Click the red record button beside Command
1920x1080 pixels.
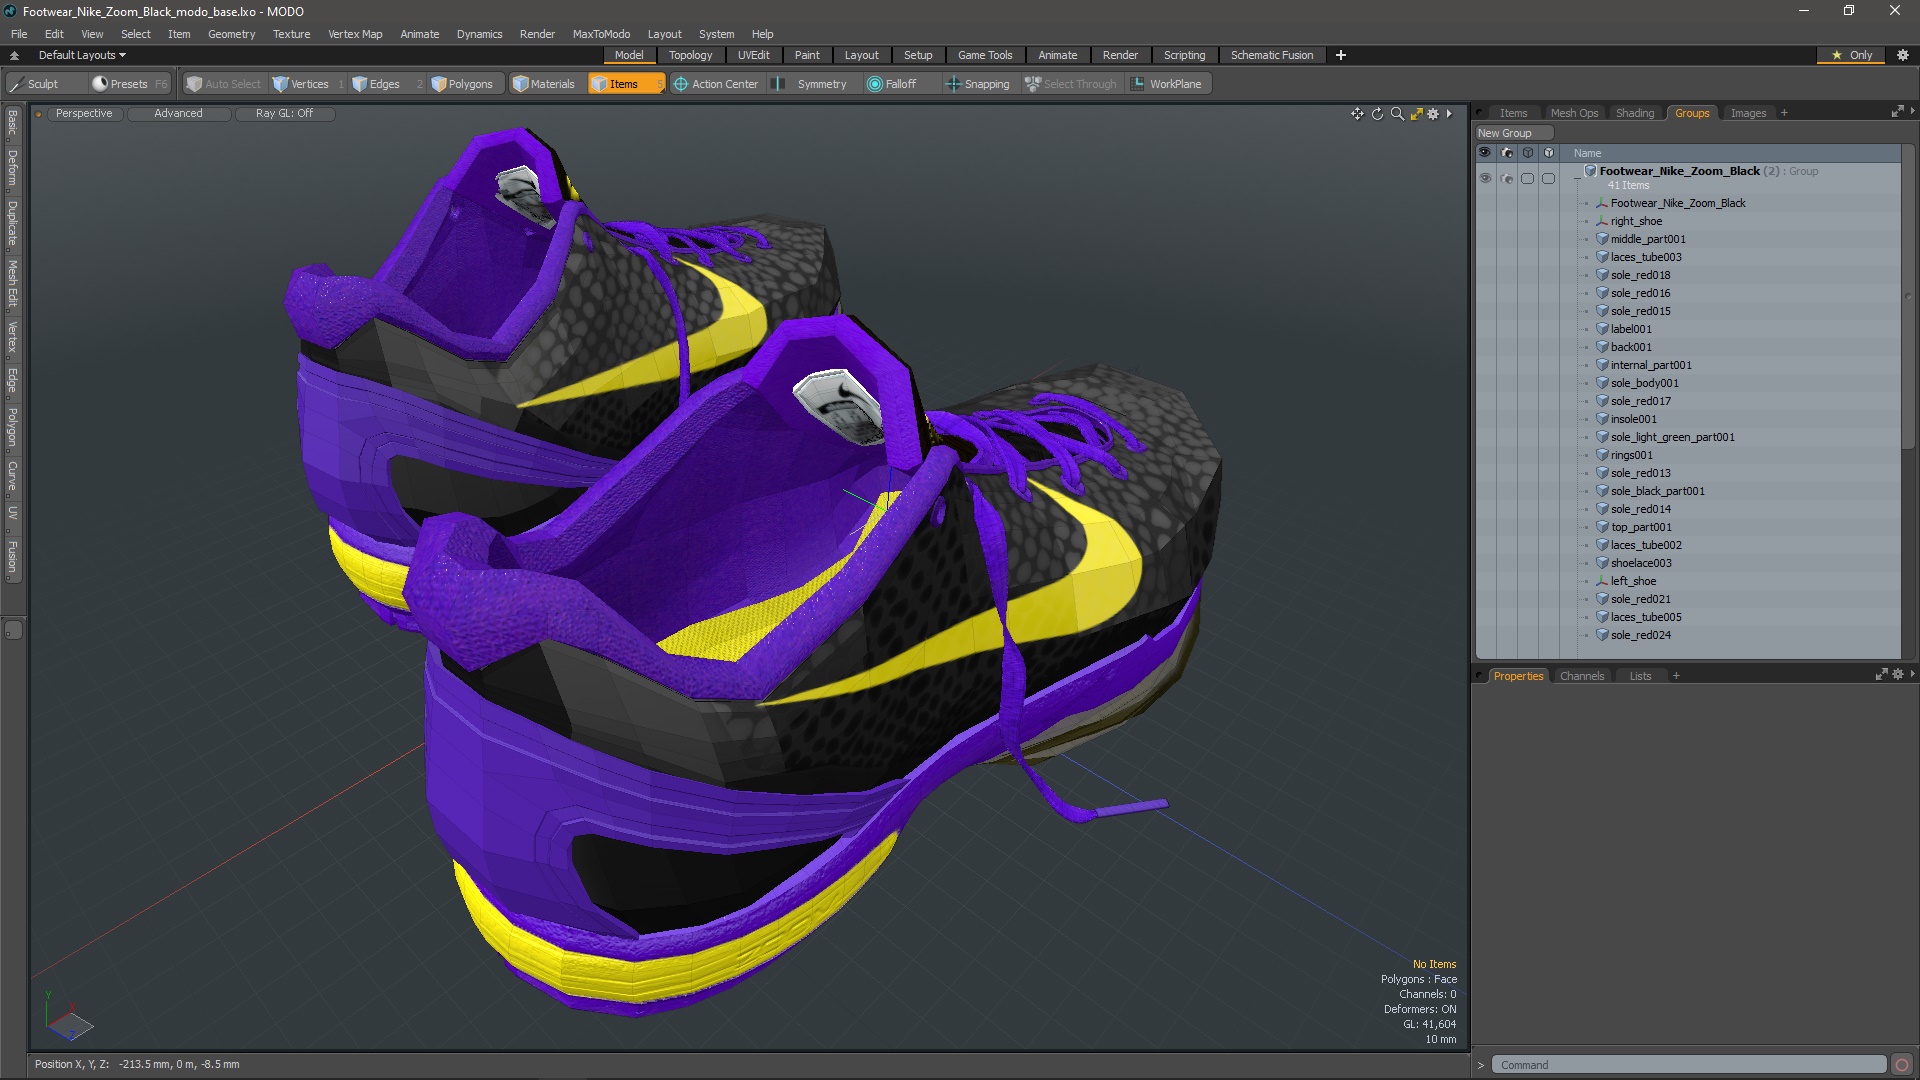(1902, 1065)
